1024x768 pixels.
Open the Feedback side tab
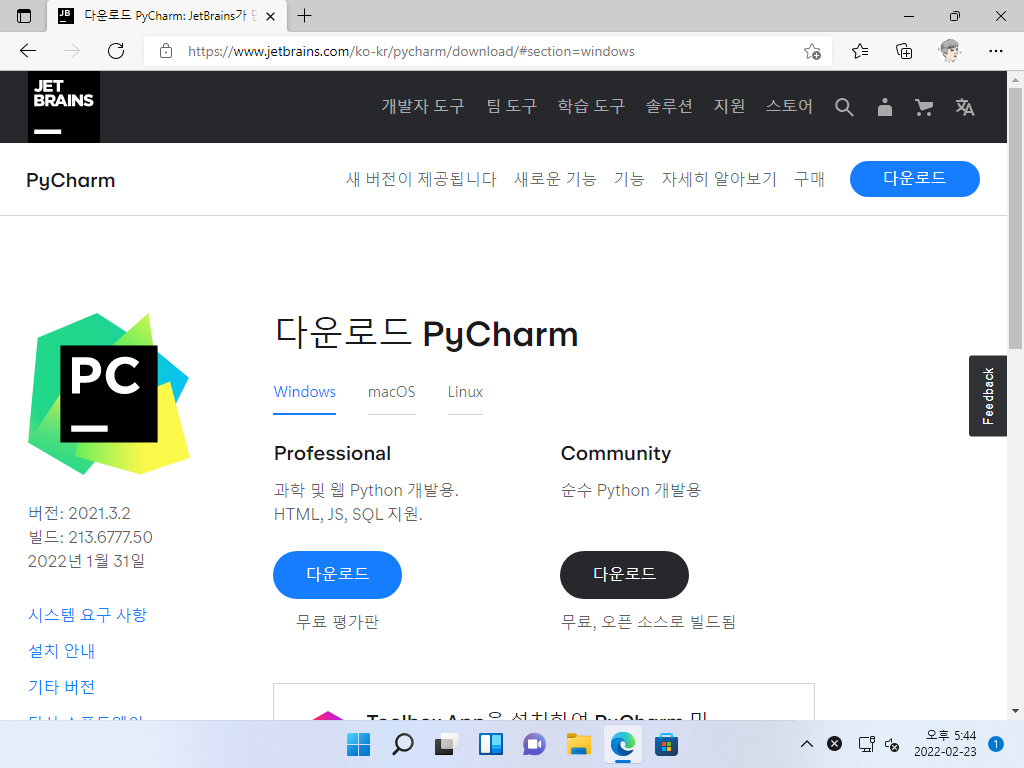987,396
